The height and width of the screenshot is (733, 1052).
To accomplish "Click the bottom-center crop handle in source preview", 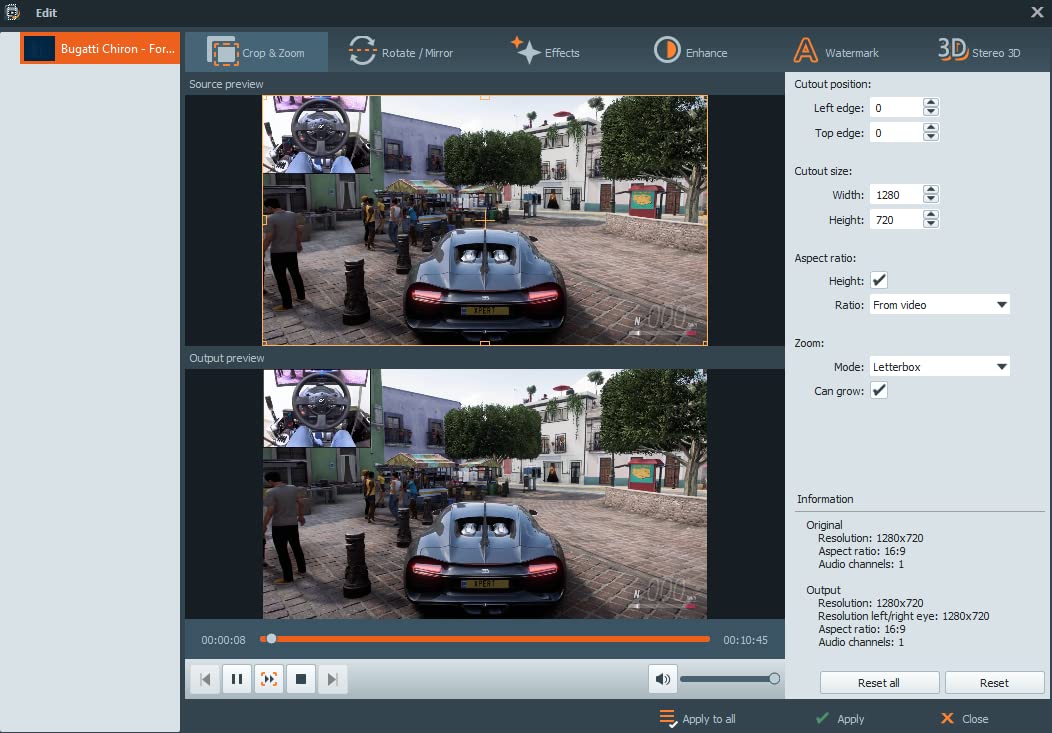I will tap(485, 343).
